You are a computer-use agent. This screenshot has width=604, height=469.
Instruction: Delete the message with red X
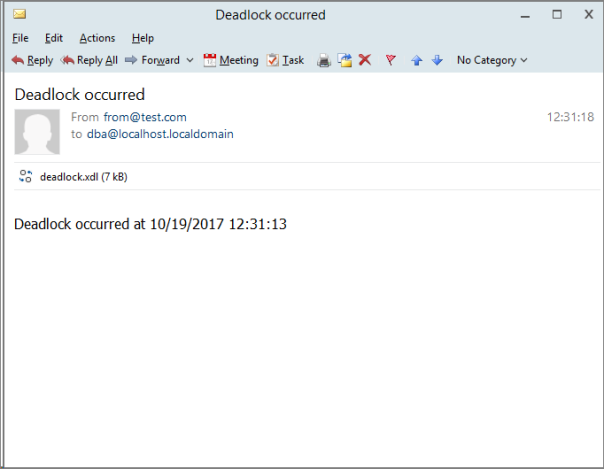click(365, 60)
